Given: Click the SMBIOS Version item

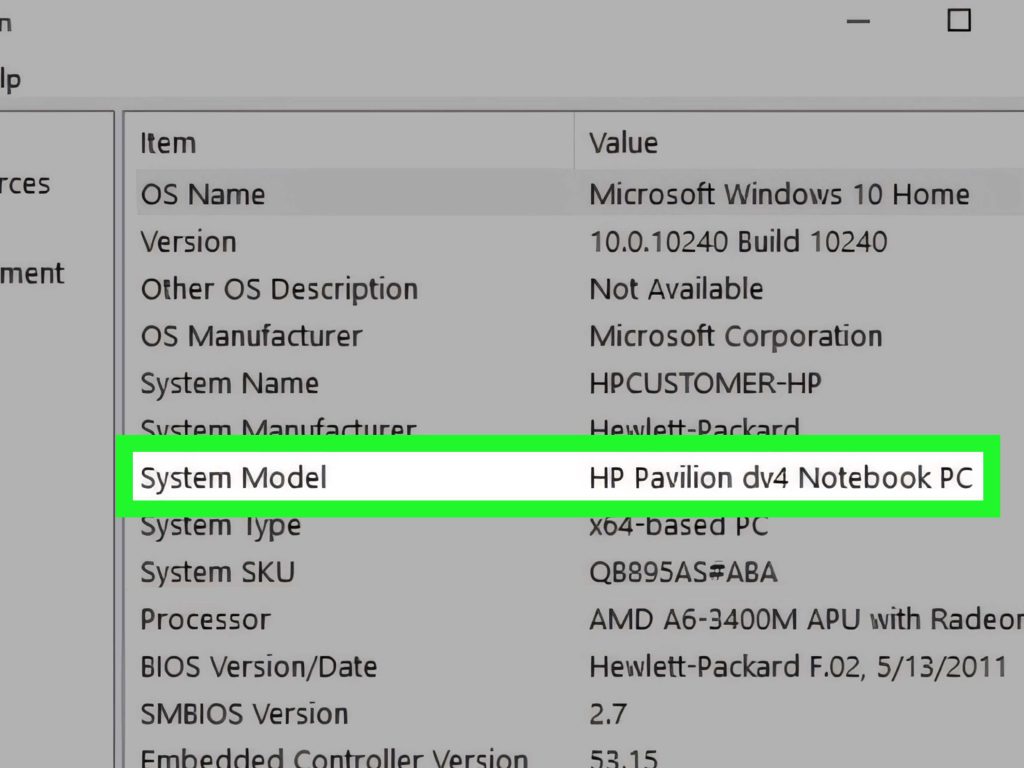Looking at the screenshot, I should tap(244, 714).
